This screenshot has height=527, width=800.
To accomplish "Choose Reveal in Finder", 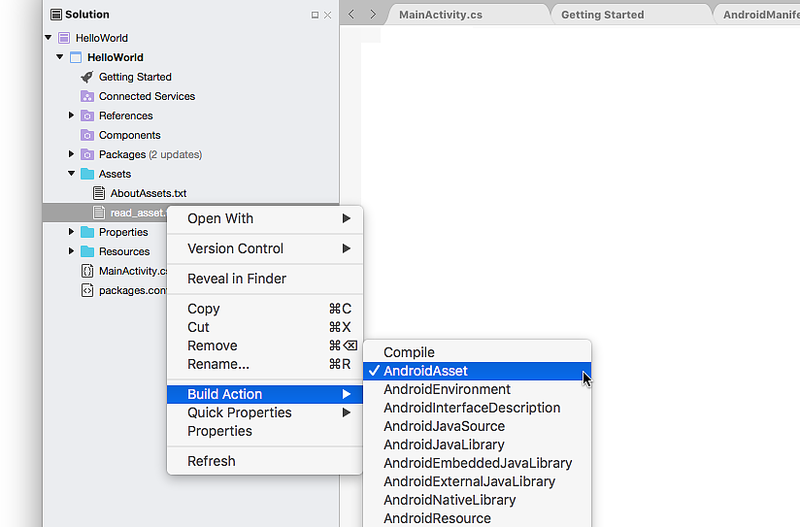I will 237,279.
